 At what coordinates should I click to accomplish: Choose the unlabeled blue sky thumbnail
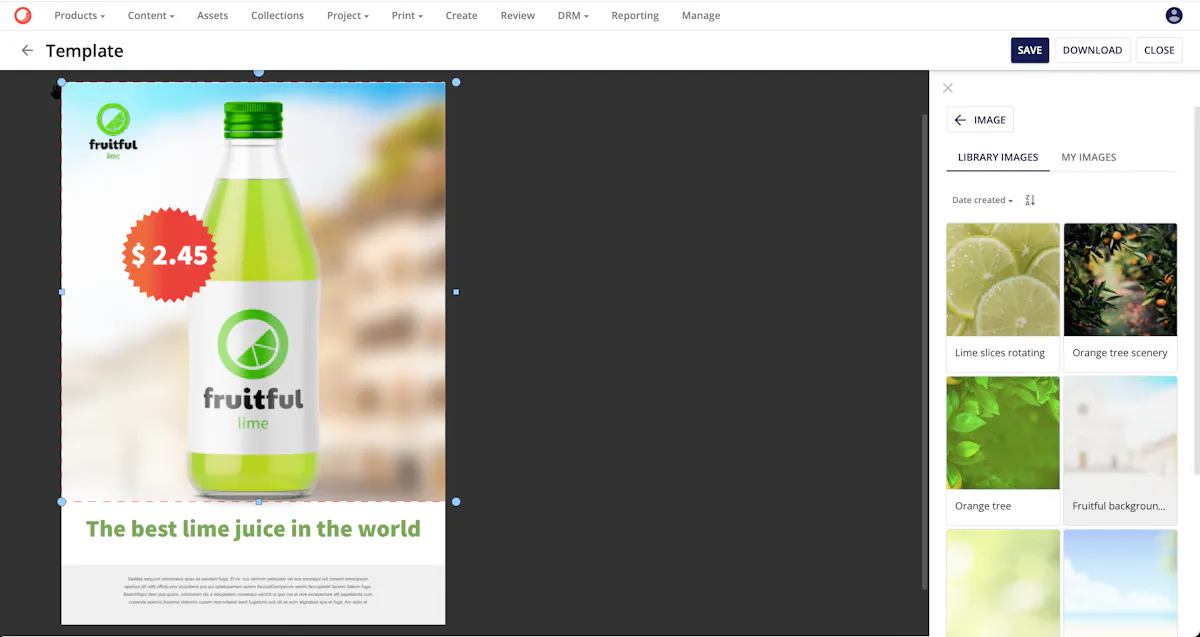(x=1120, y=582)
